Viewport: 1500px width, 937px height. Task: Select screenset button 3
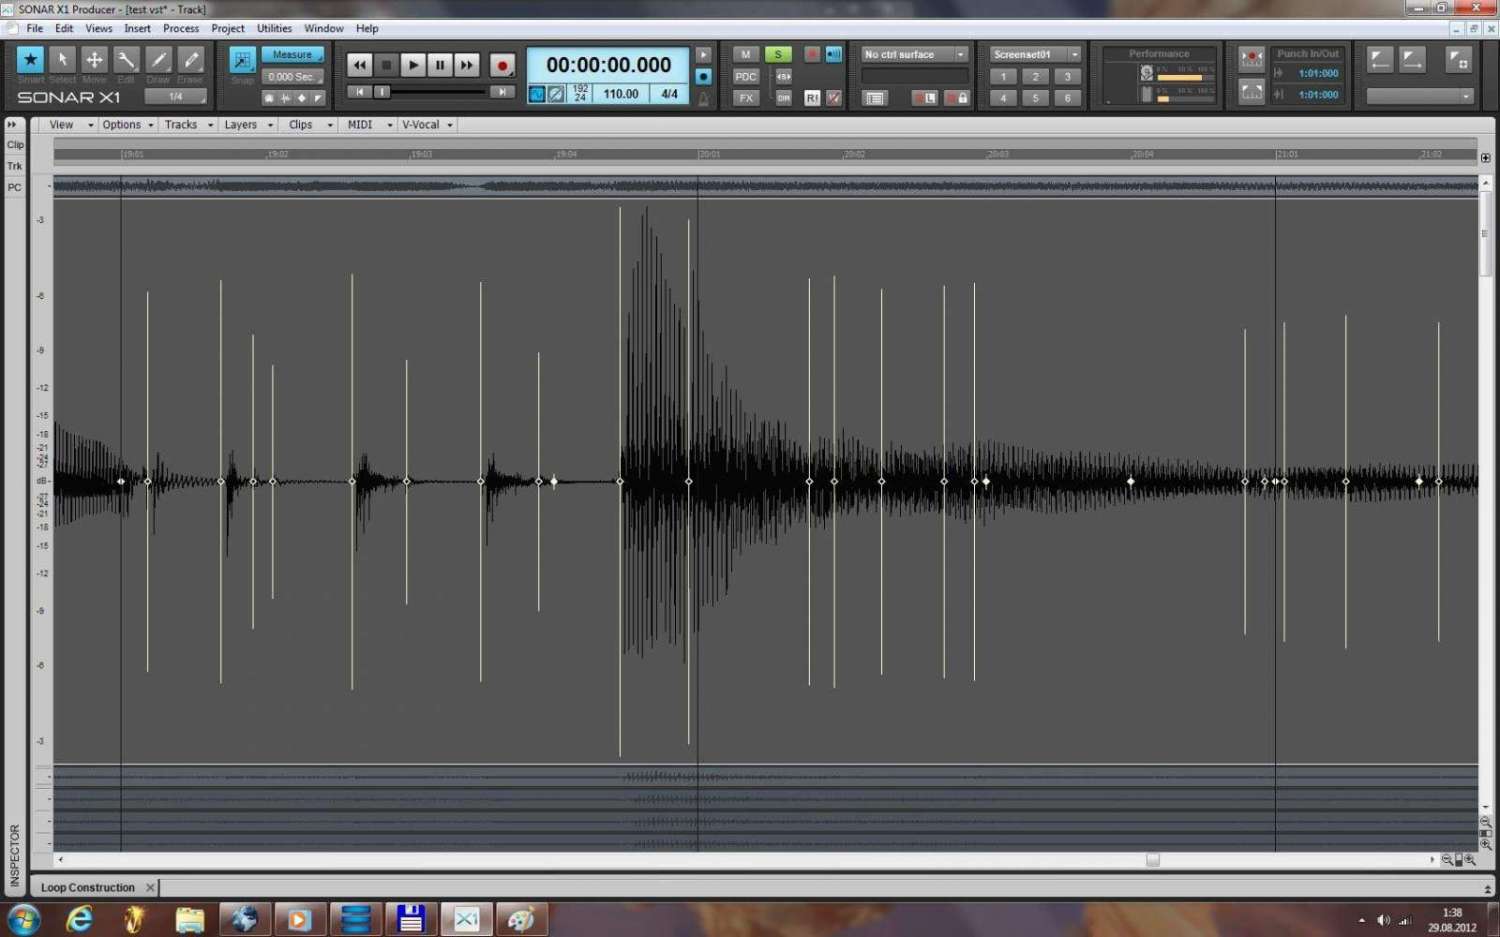[1067, 76]
